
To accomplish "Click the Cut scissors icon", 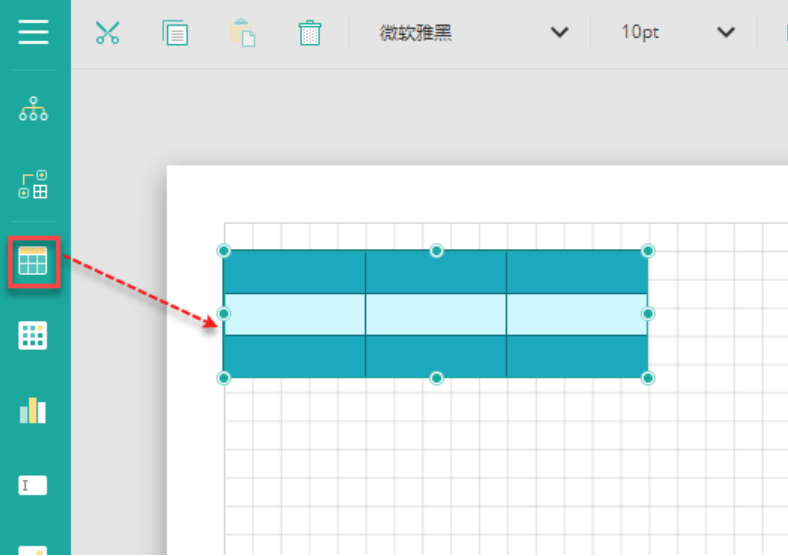I will click(x=107, y=32).
